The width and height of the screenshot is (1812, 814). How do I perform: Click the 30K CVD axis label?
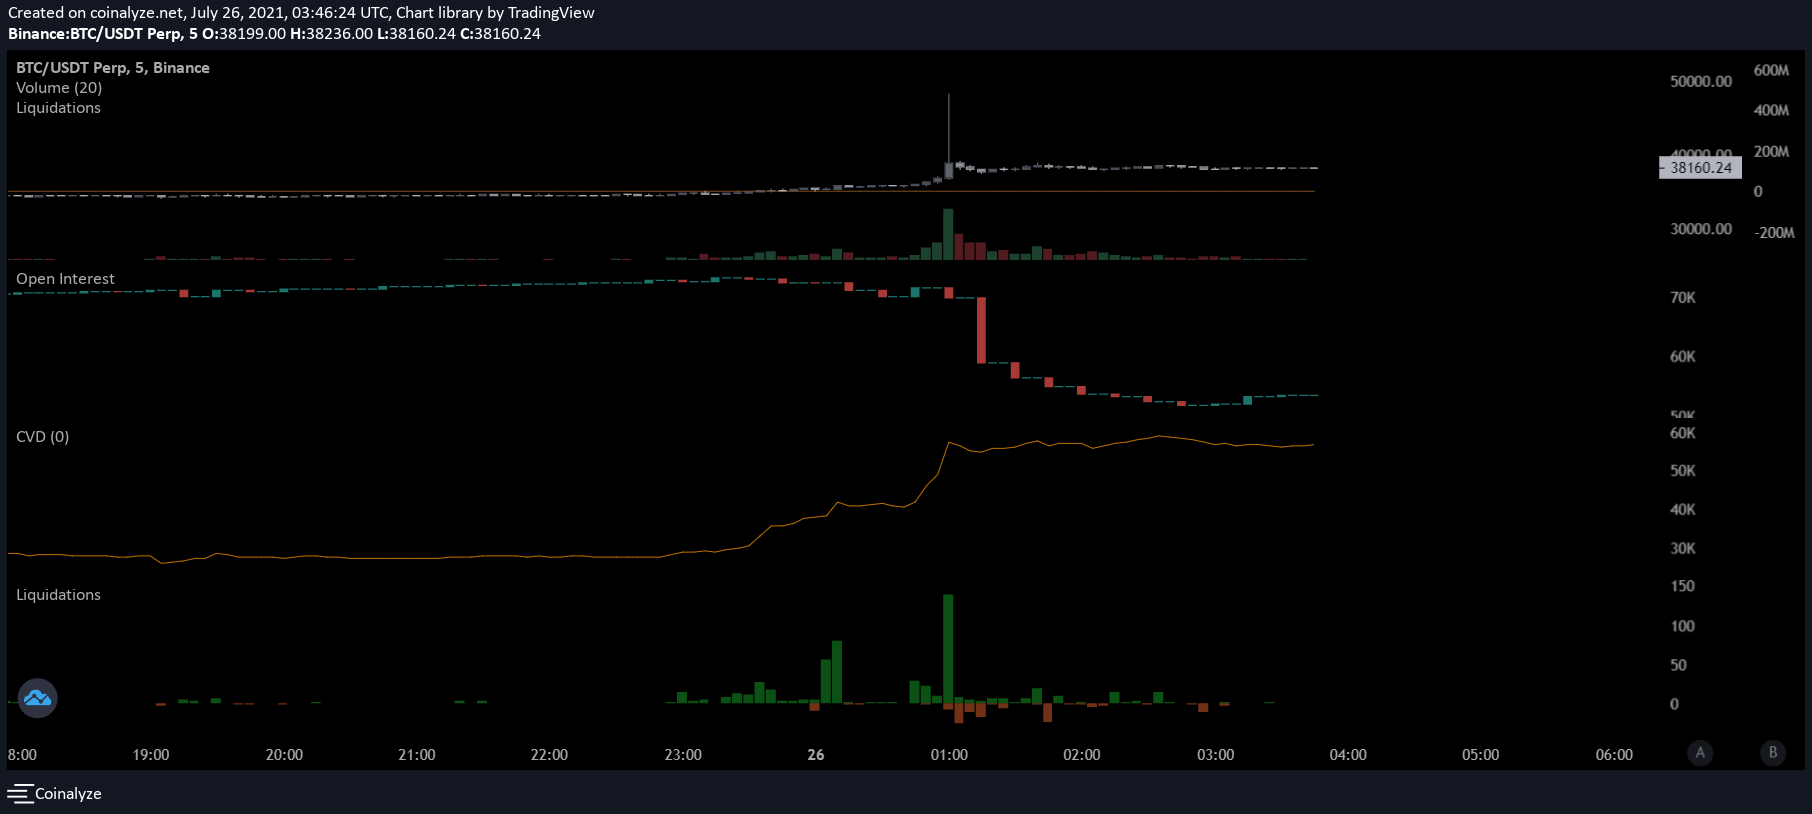click(x=1683, y=549)
